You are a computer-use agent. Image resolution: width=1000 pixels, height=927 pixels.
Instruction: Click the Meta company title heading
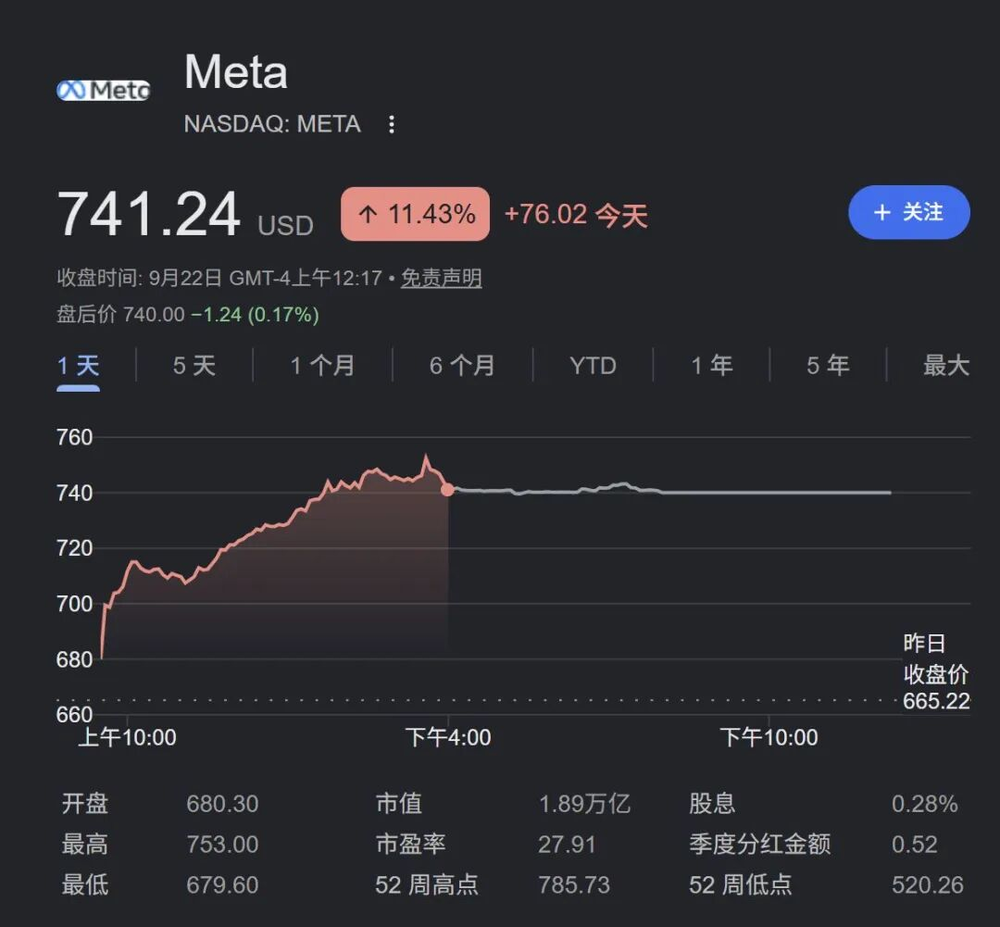236,71
